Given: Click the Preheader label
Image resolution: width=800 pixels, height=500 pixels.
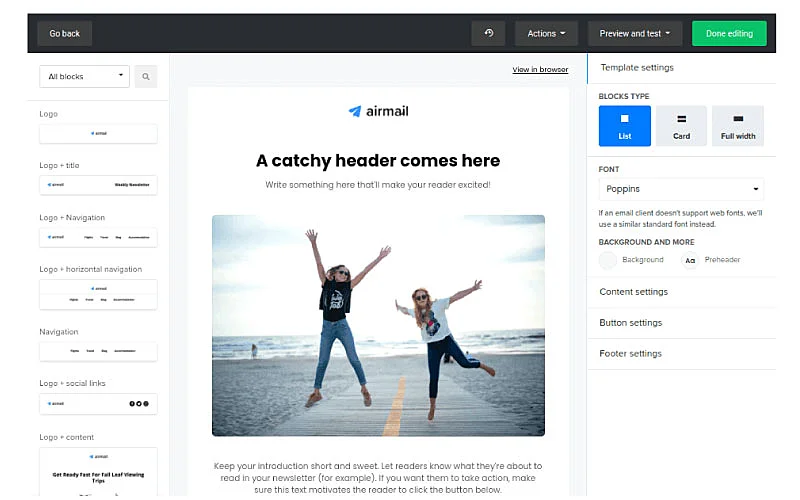Looking at the screenshot, I should (x=722, y=260).
